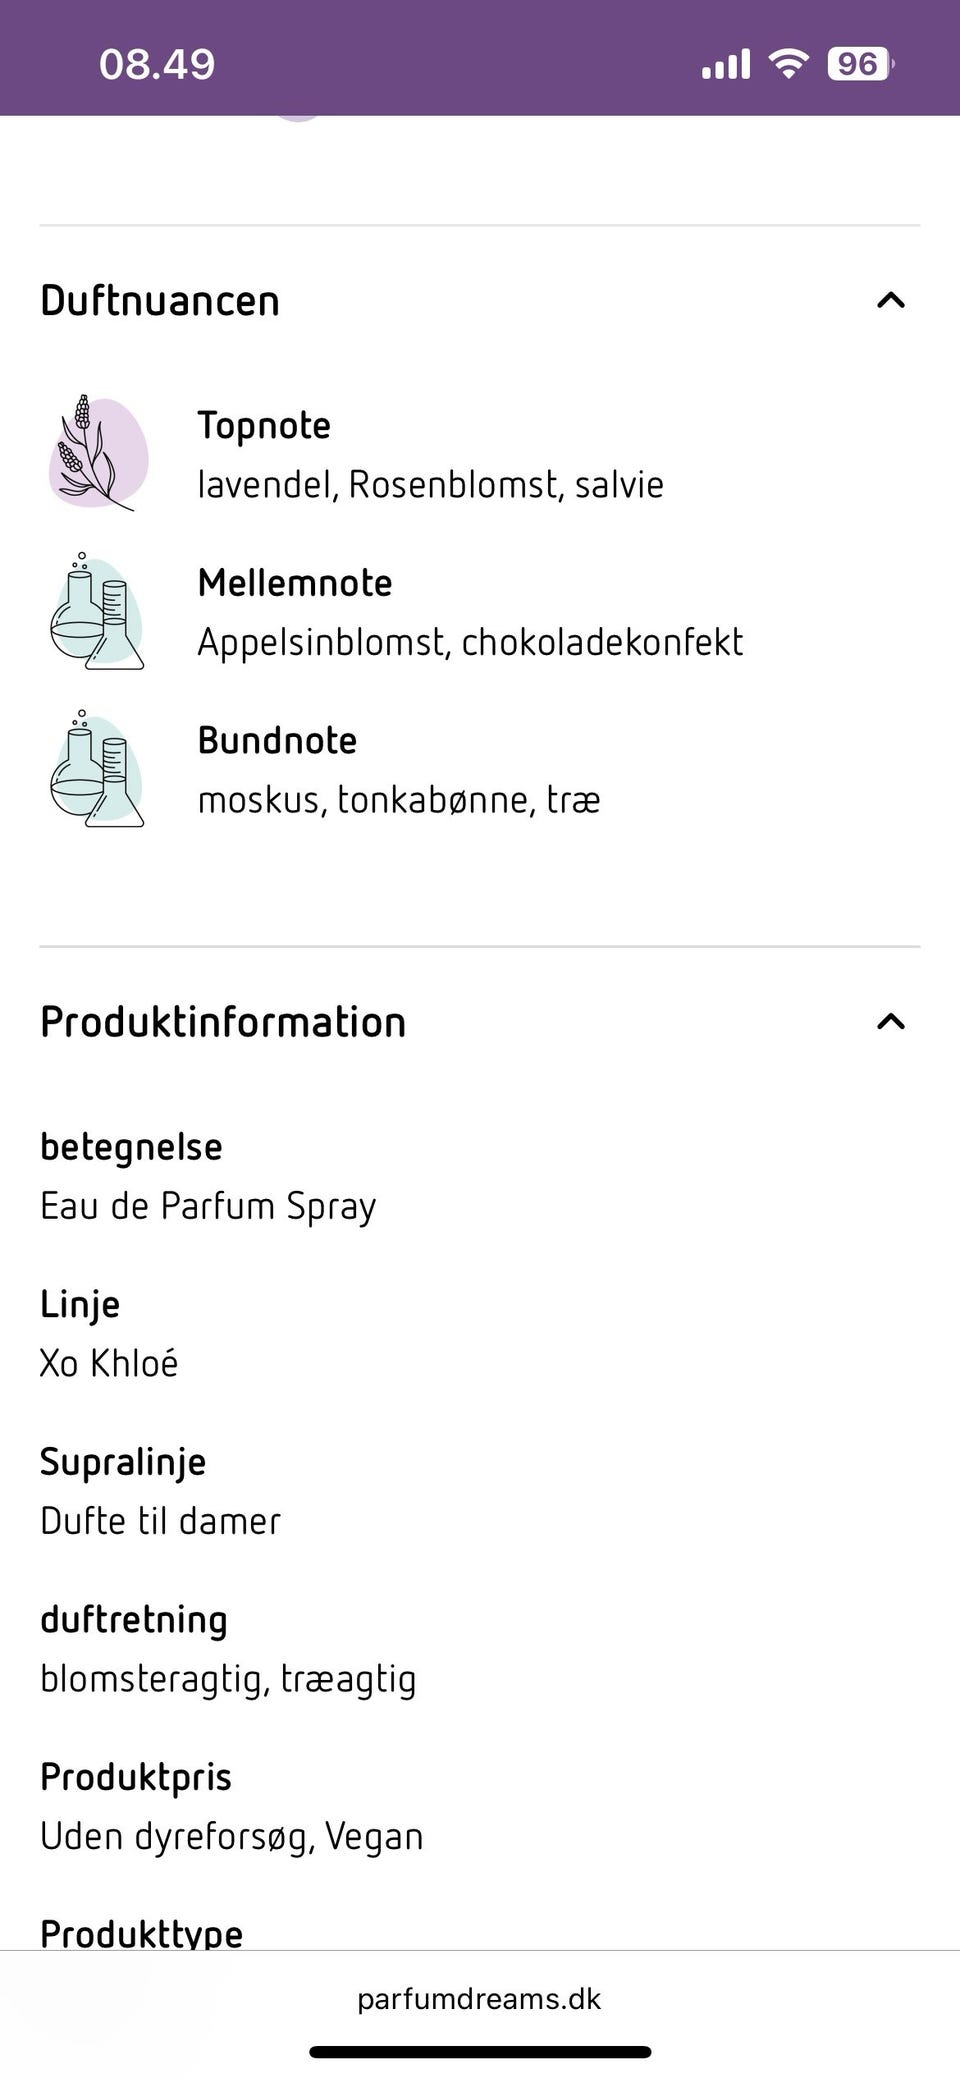This screenshot has height=2078, width=960.
Task: Collapse the Produktinformation section
Action: [x=891, y=1021]
